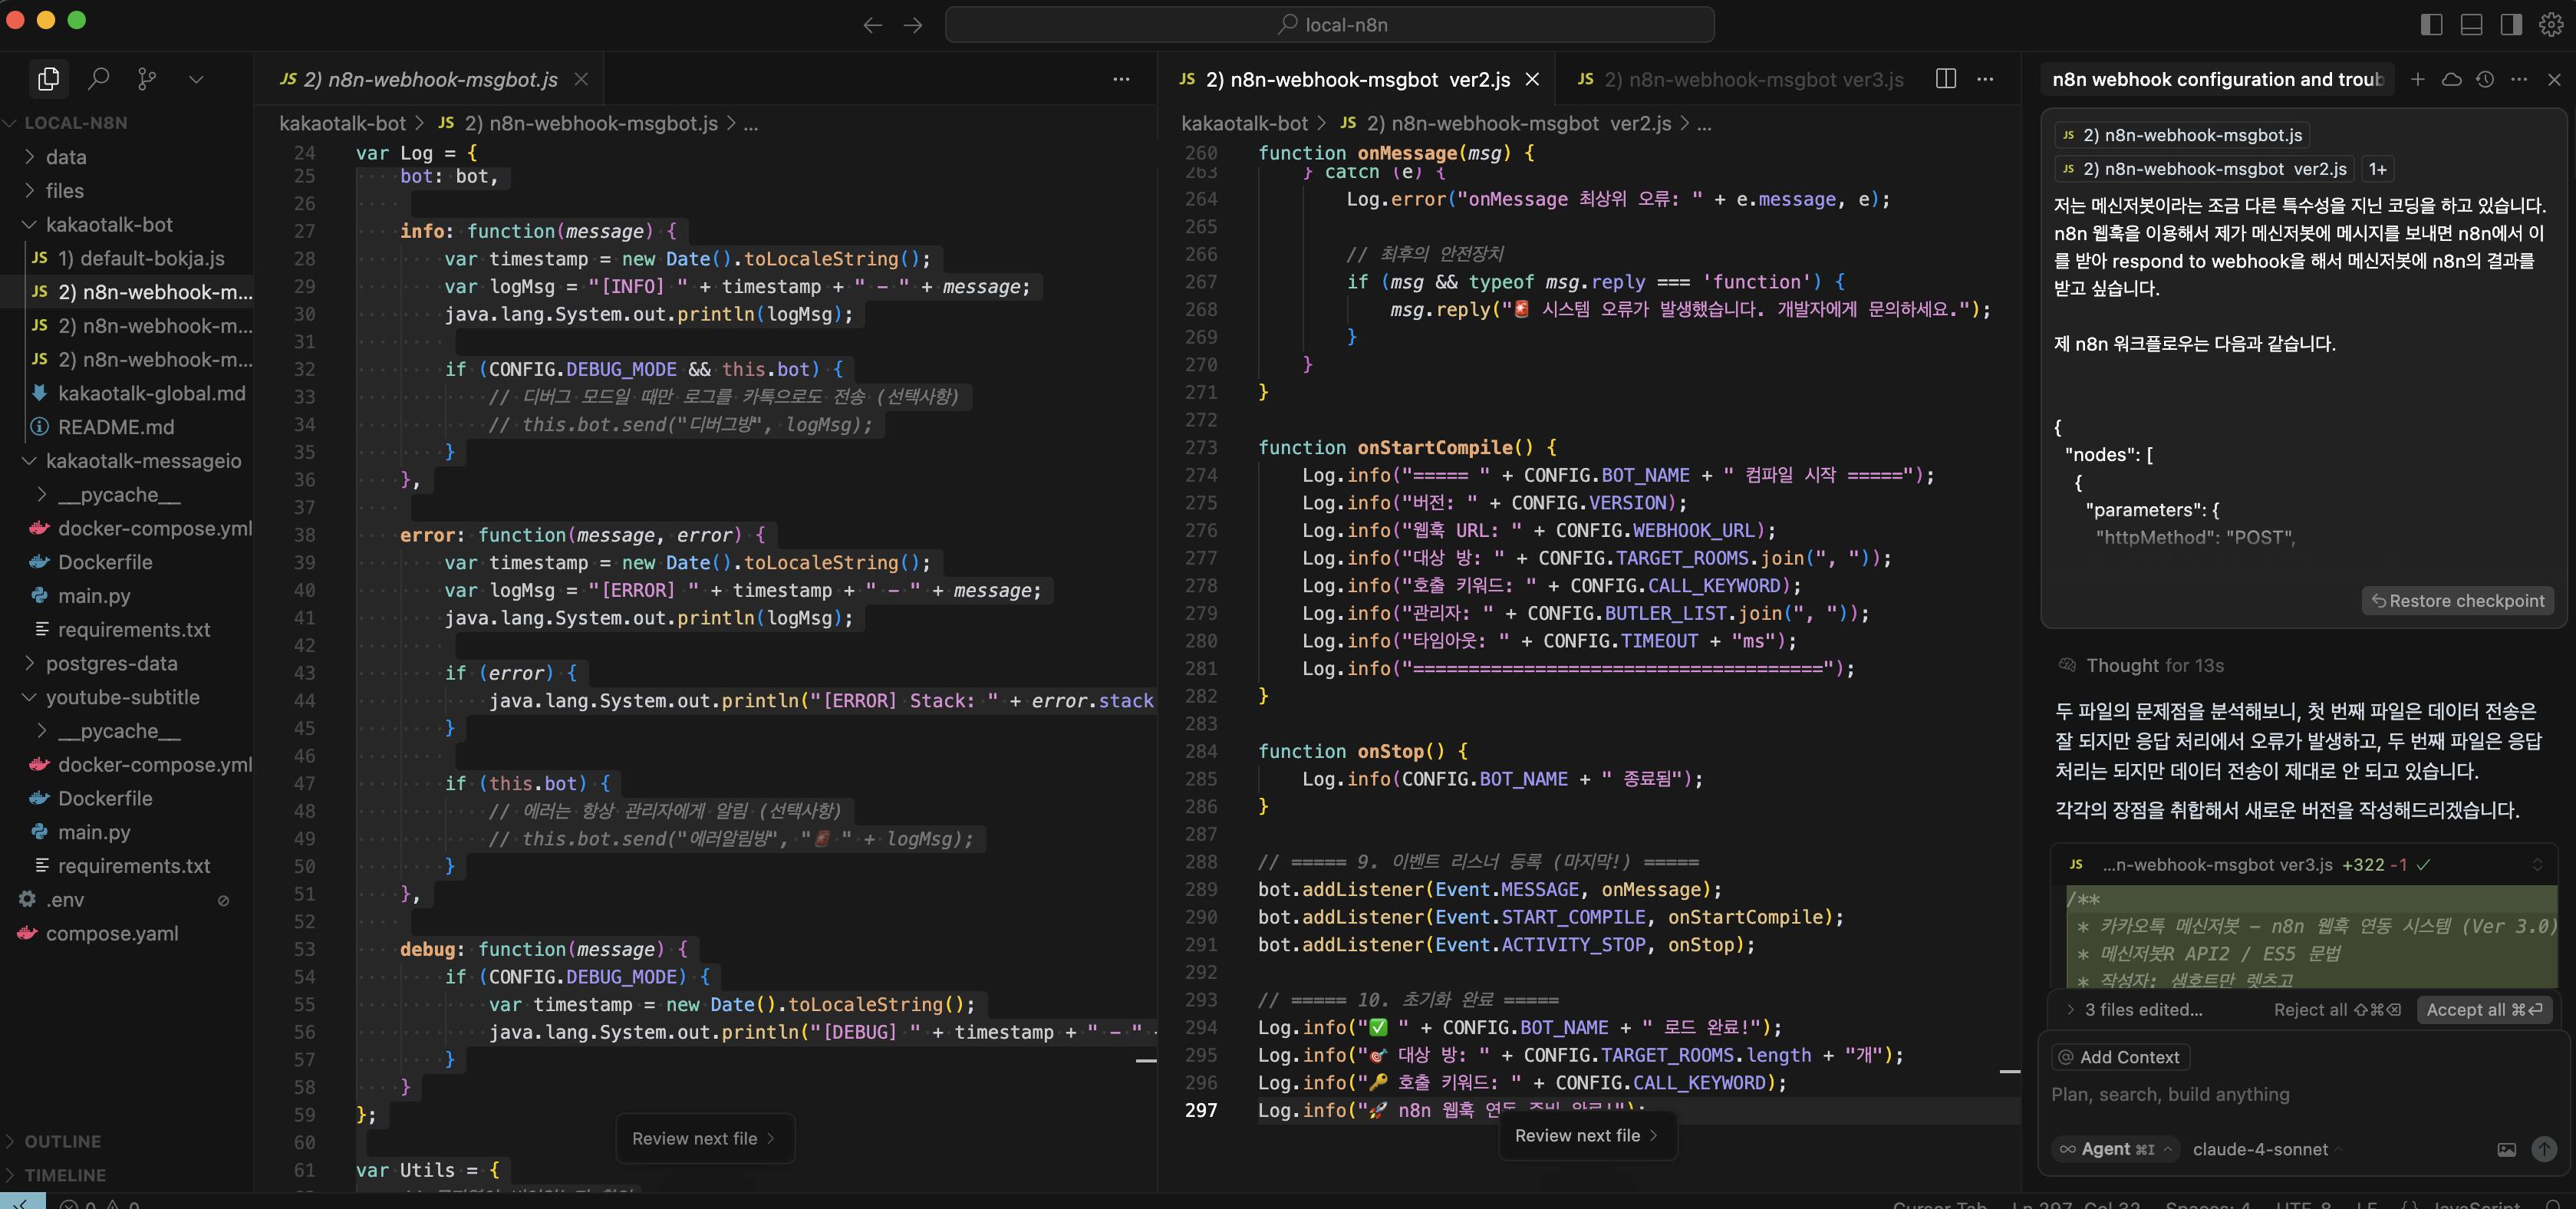Expand the Thought for 13s section
Screen dimensions: 2576x1209
2142,665
